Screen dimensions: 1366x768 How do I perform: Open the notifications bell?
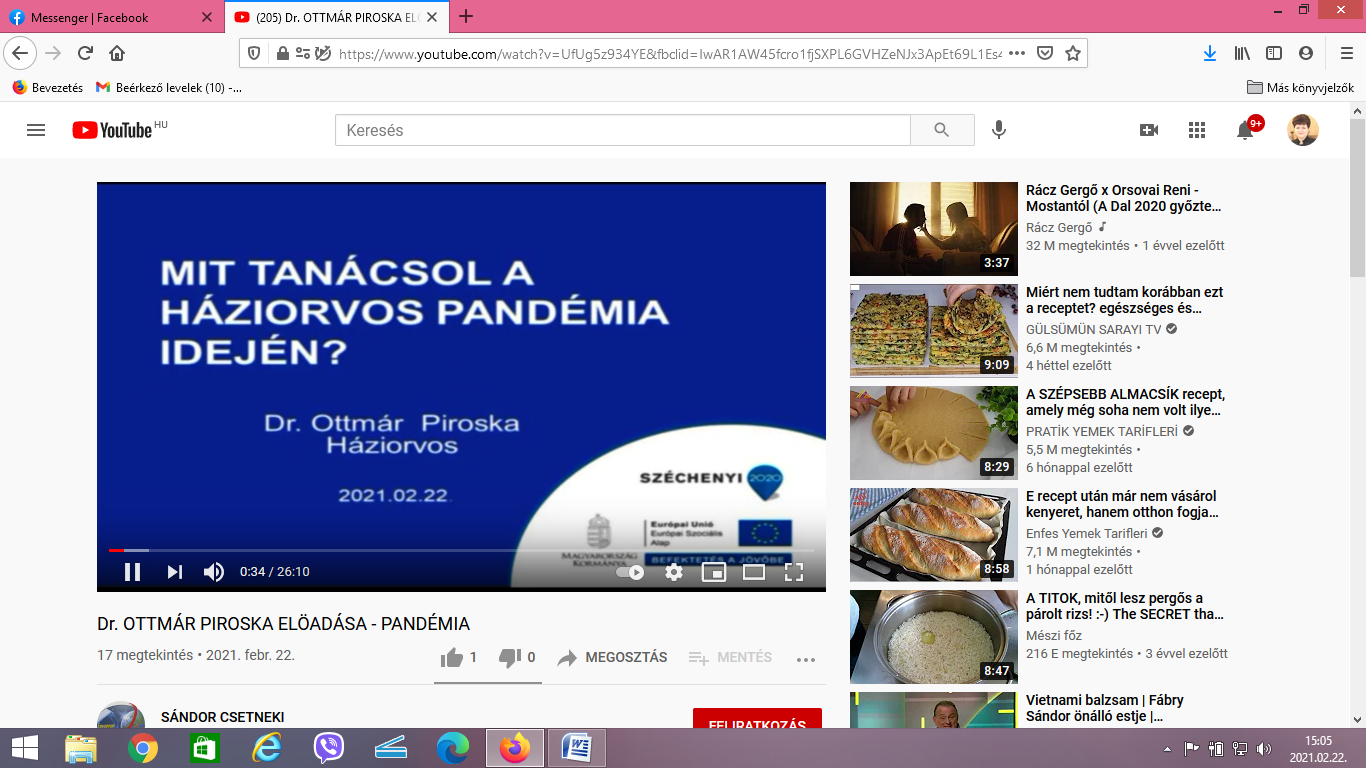1245,130
